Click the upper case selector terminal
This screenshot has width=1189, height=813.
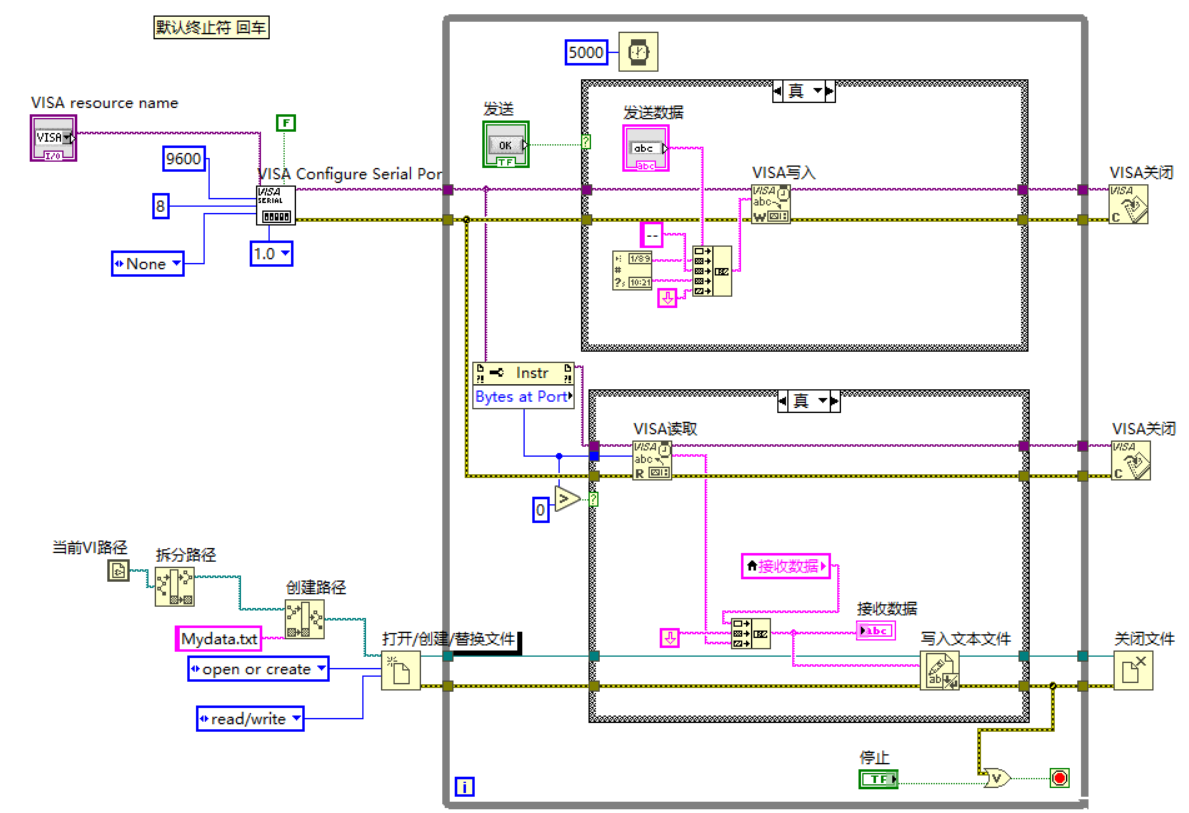[586, 142]
